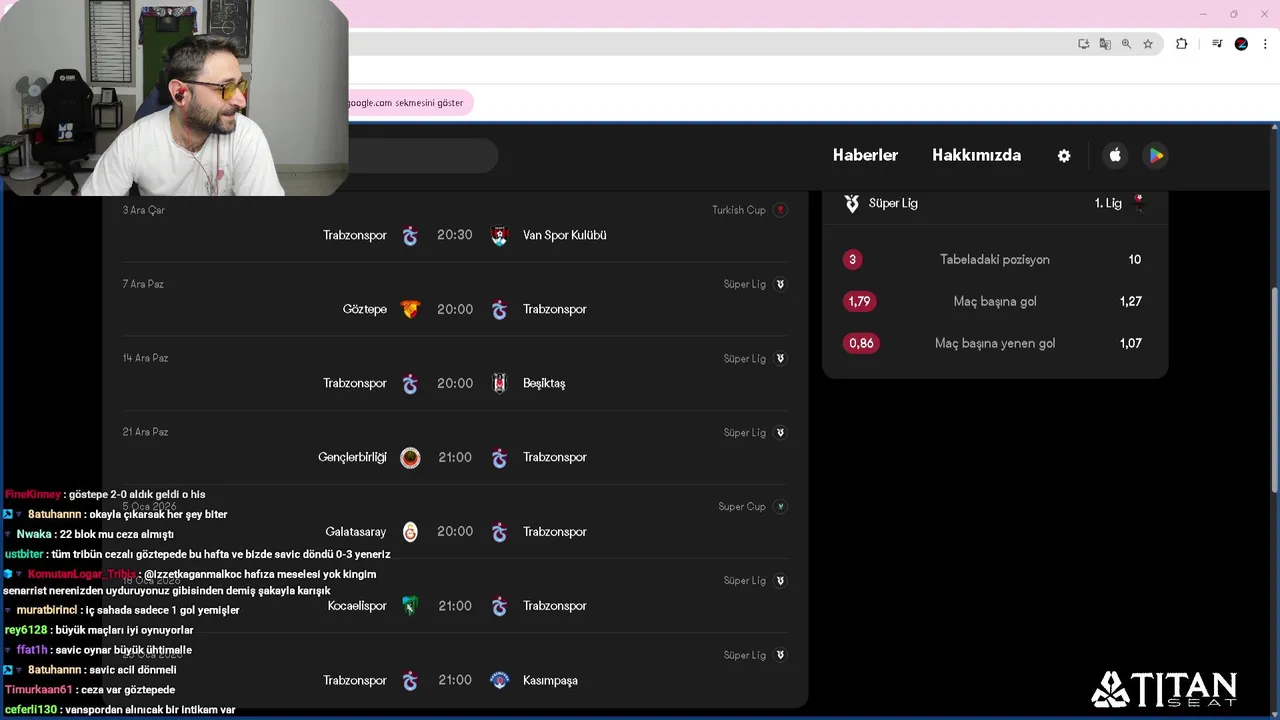Viewport: 1280px width, 720px height.
Task: Open the Galatasaray team link
Action: click(x=355, y=532)
